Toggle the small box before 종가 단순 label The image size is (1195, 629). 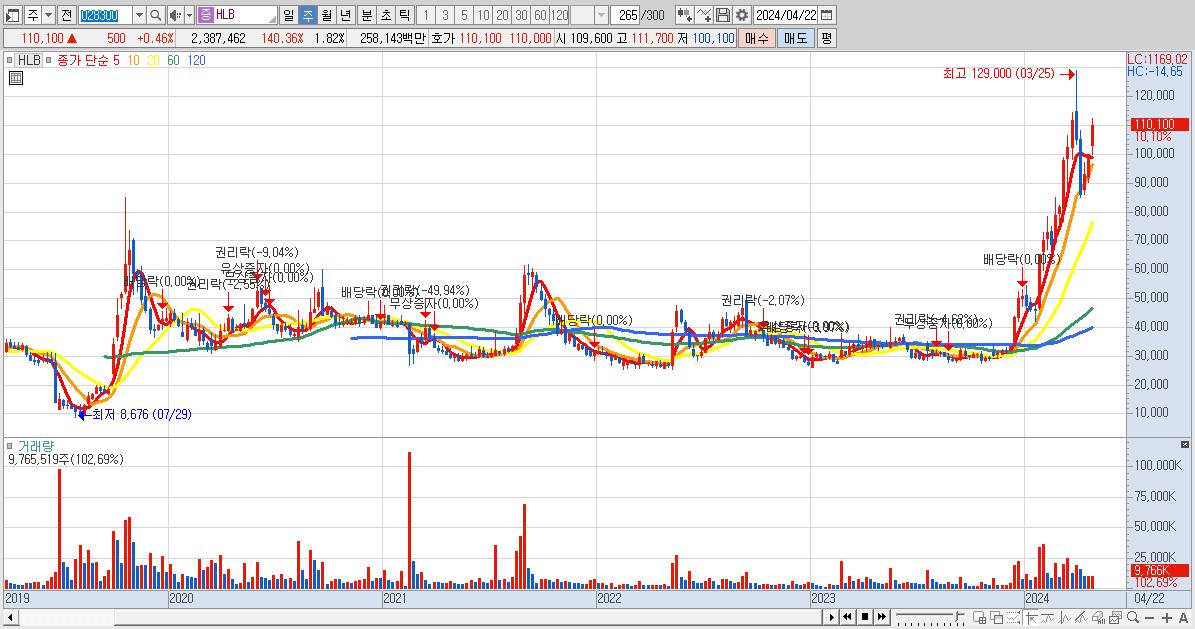(48, 60)
